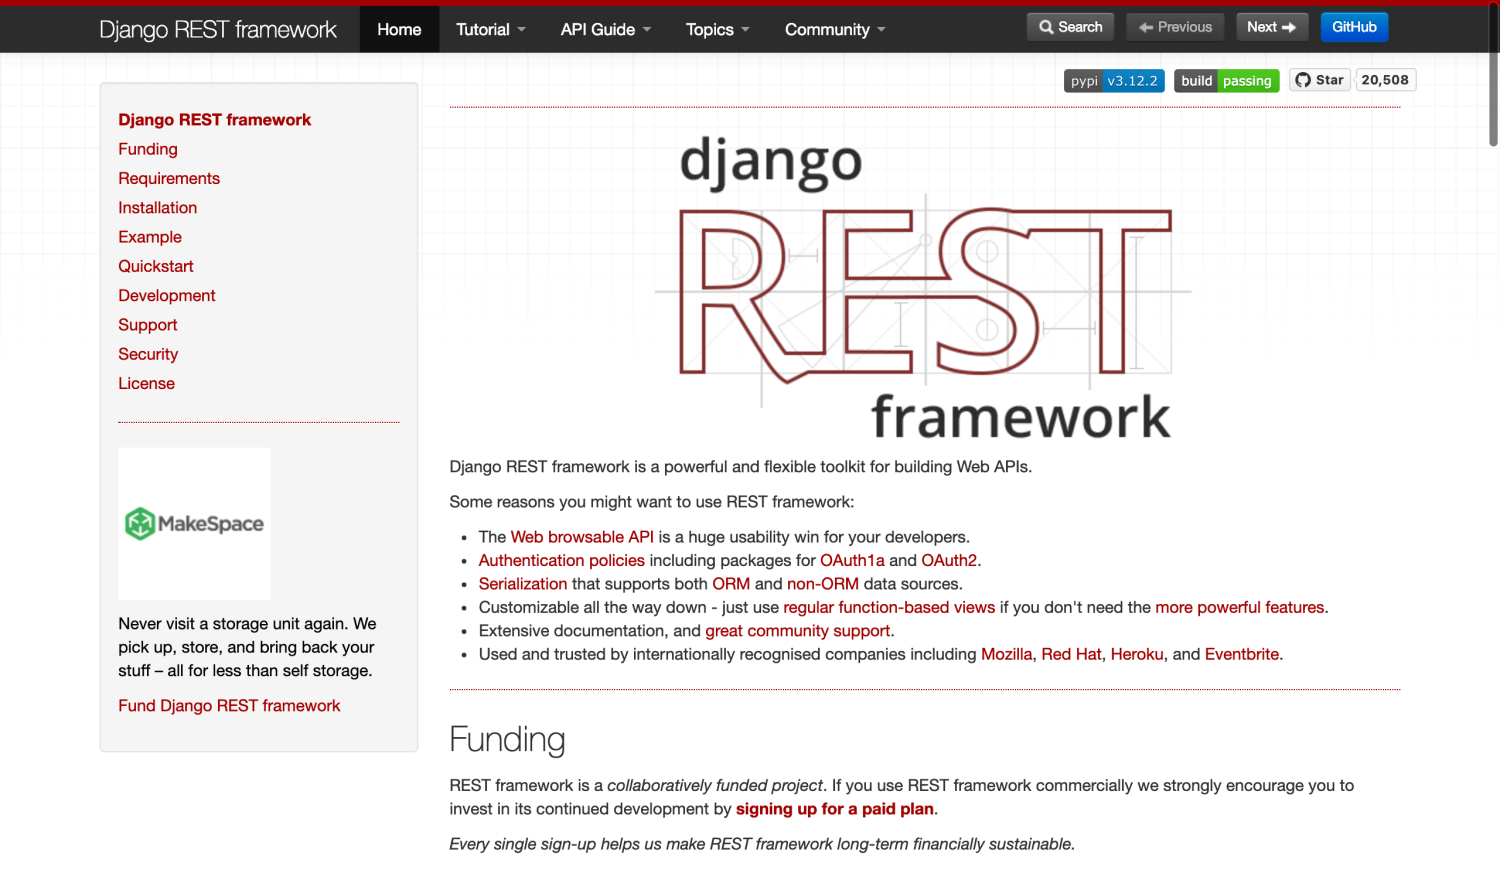Open the Topics dropdown menu

coord(717,29)
